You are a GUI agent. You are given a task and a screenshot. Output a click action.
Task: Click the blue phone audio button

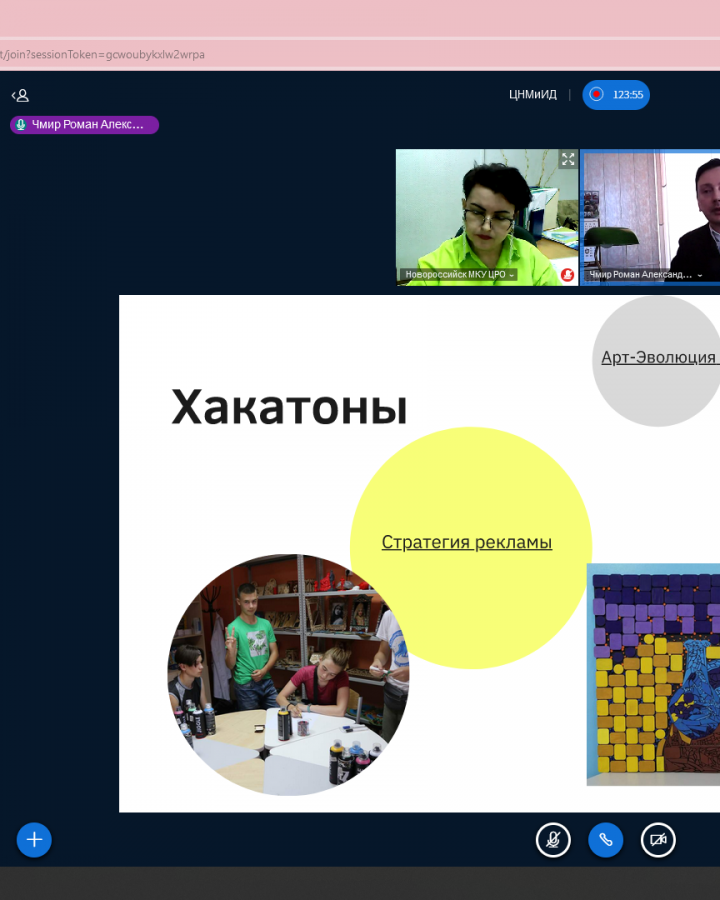(x=606, y=840)
